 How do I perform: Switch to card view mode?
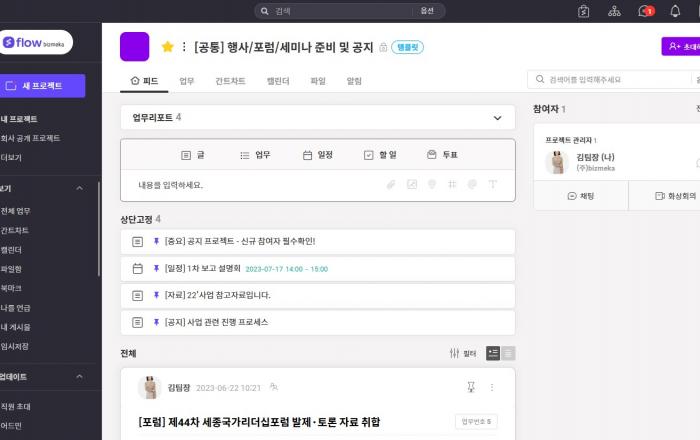493,353
